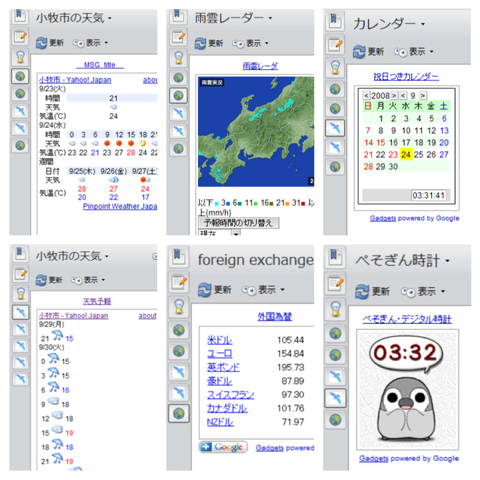Viewport: 480px width, 480px height.
Task: Open the MSG_title link
Action: tap(100, 65)
